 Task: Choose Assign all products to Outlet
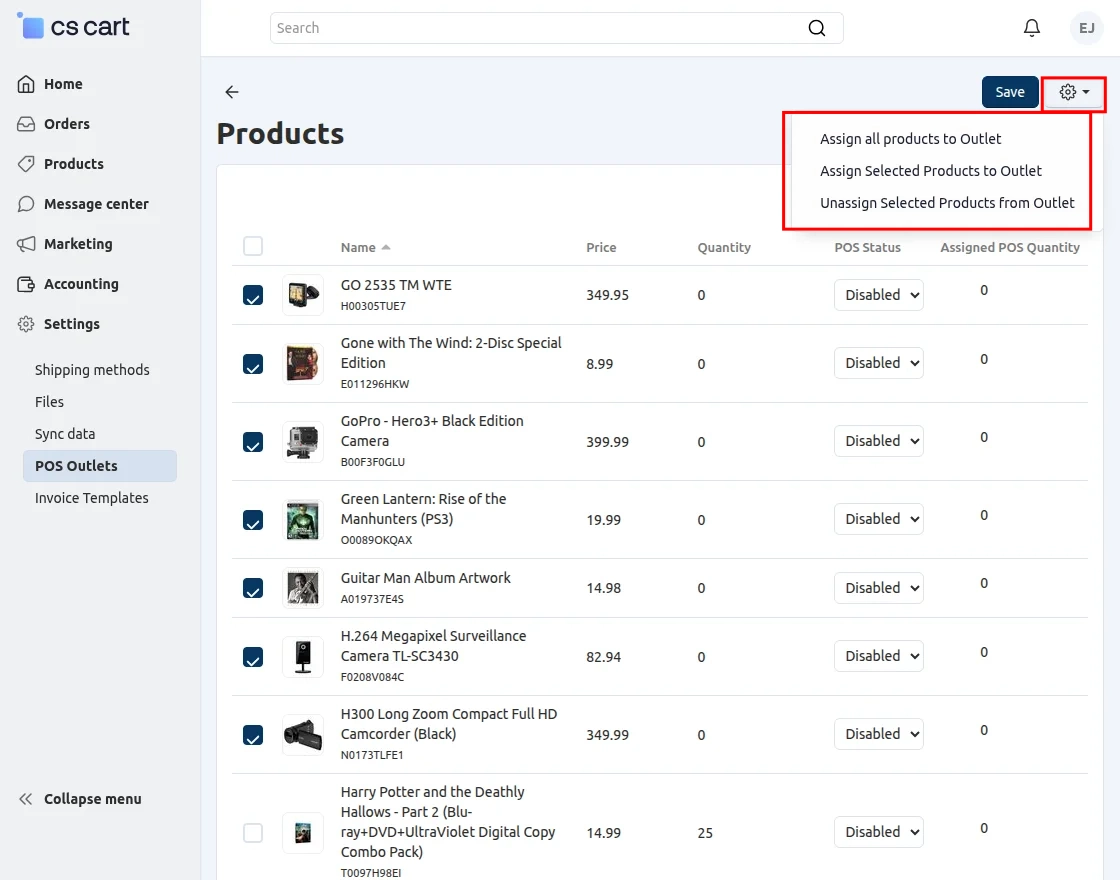(x=911, y=139)
